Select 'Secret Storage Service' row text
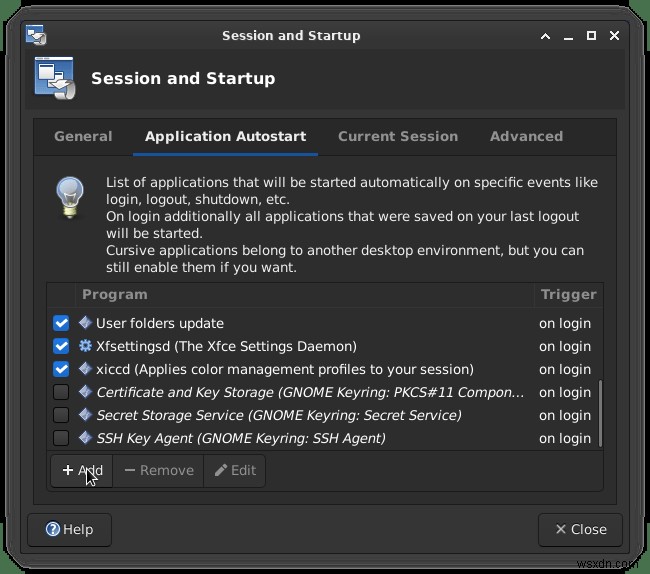The height and width of the screenshot is (574, 650). pyautogui.click(x=279, y=415)
